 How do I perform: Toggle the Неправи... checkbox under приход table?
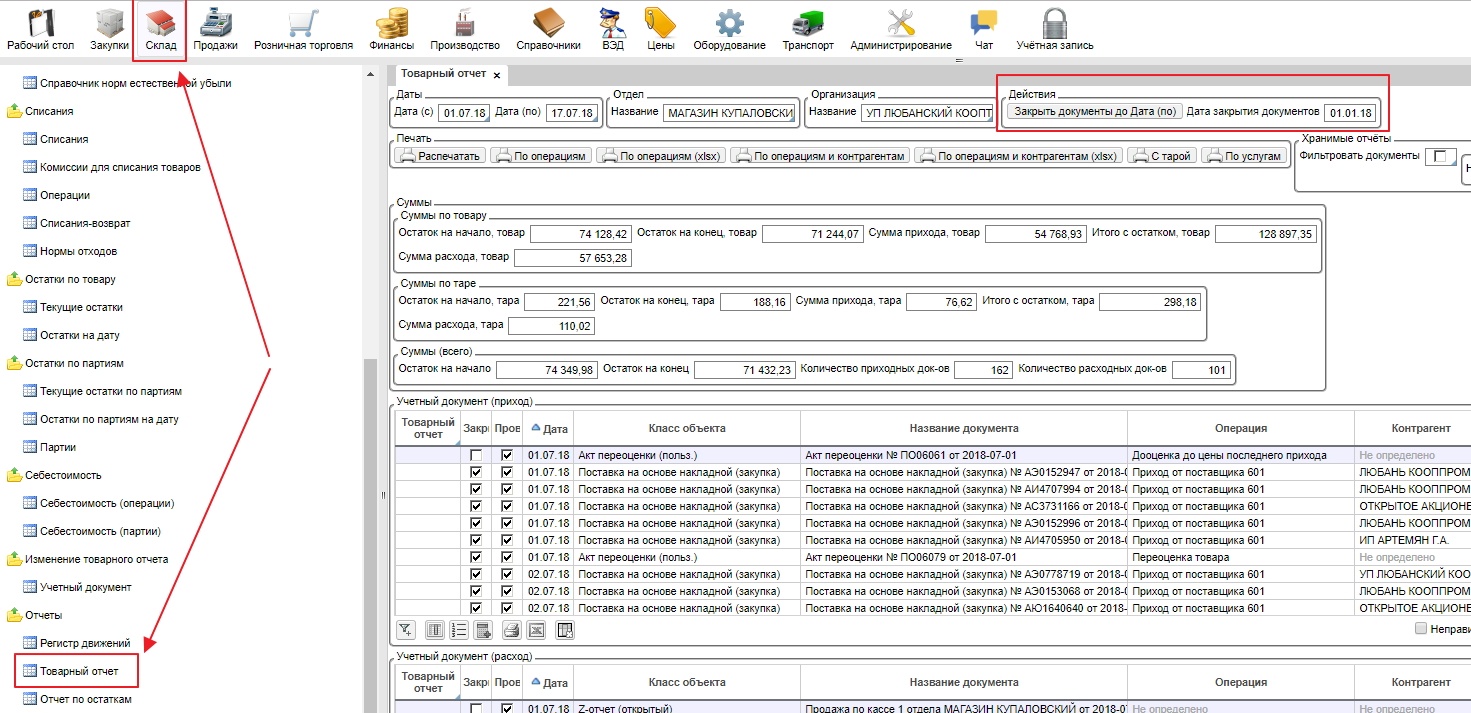coord(1421,629)
